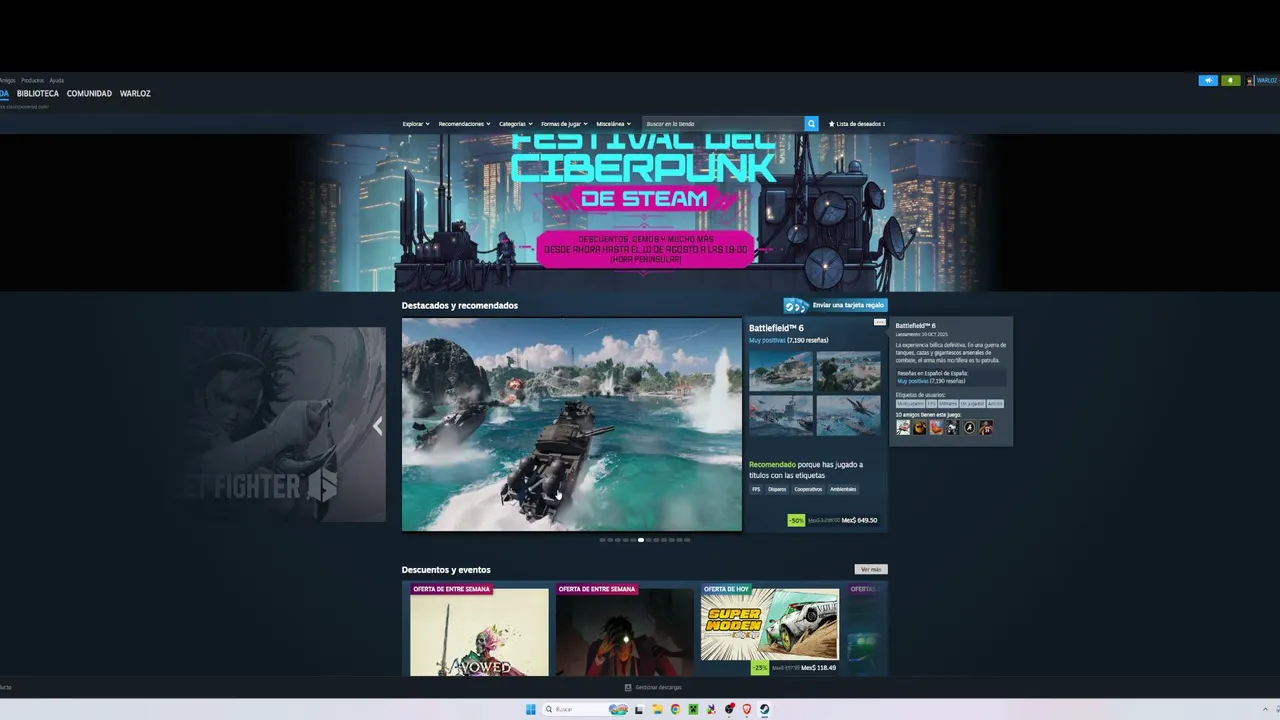This screenshot has height=720, width=1280.
Task: Click the gift card icon
Action: [796, 305]
